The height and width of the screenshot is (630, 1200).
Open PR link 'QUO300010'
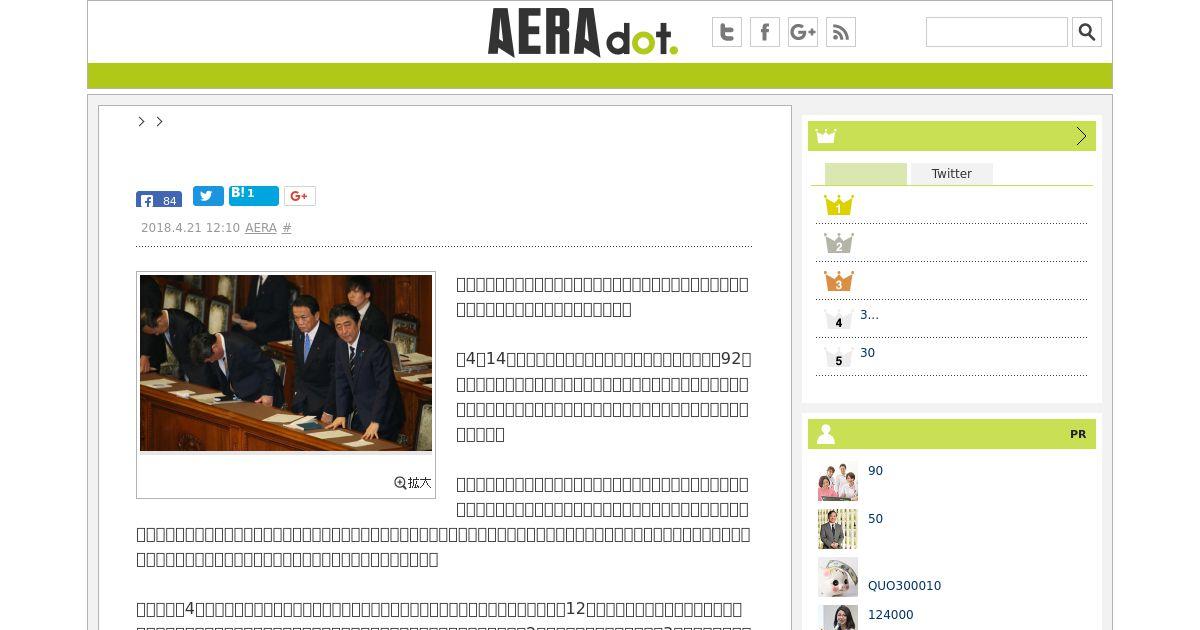[904, 586]
